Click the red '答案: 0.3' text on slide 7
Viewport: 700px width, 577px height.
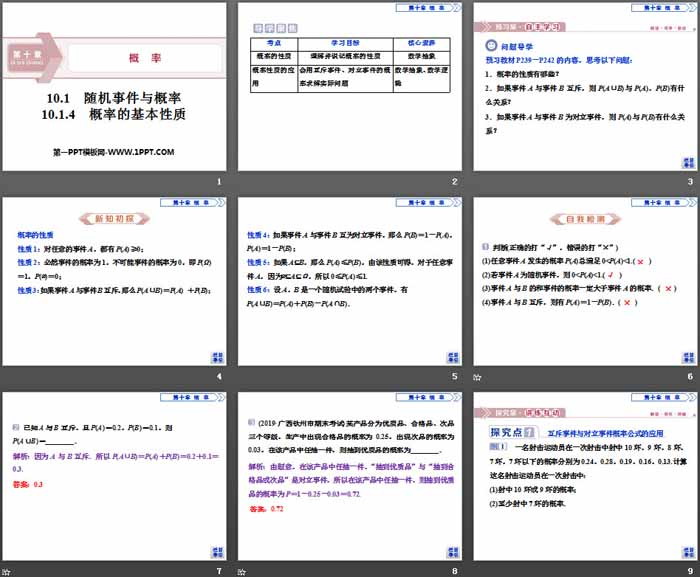pyautogui.click(x=28, y=484)
